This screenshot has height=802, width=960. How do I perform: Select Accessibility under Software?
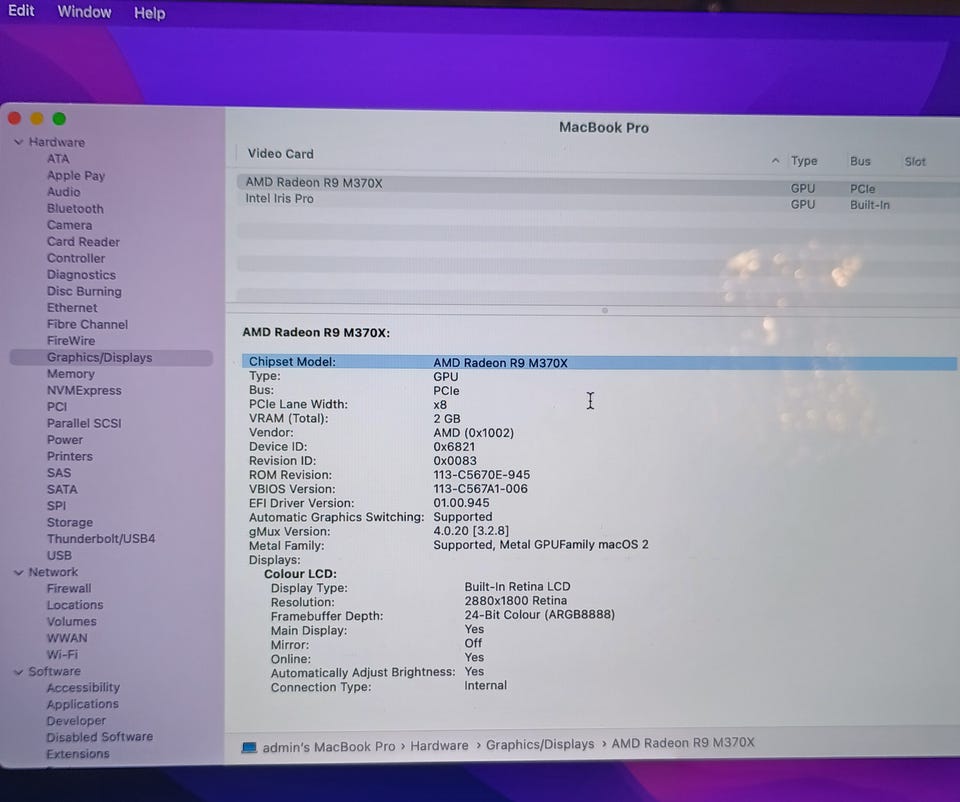coord(83,688)
